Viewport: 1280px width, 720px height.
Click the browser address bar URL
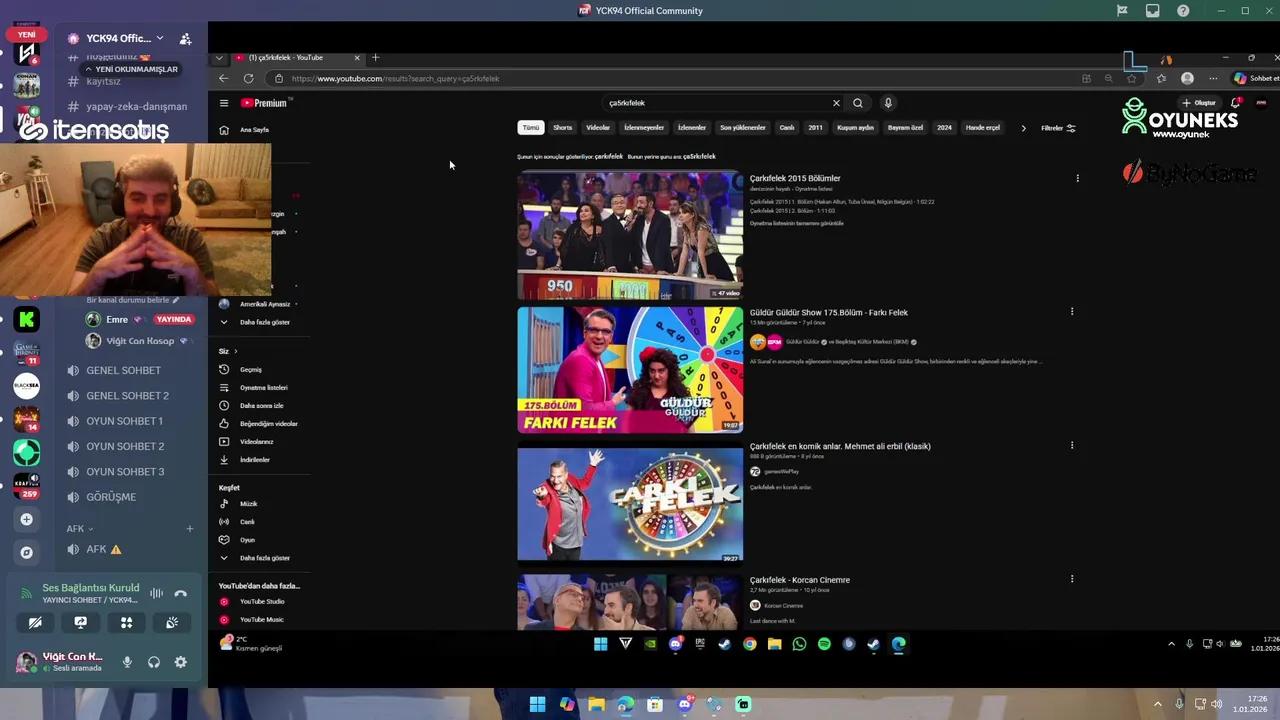tap(395, 78)
